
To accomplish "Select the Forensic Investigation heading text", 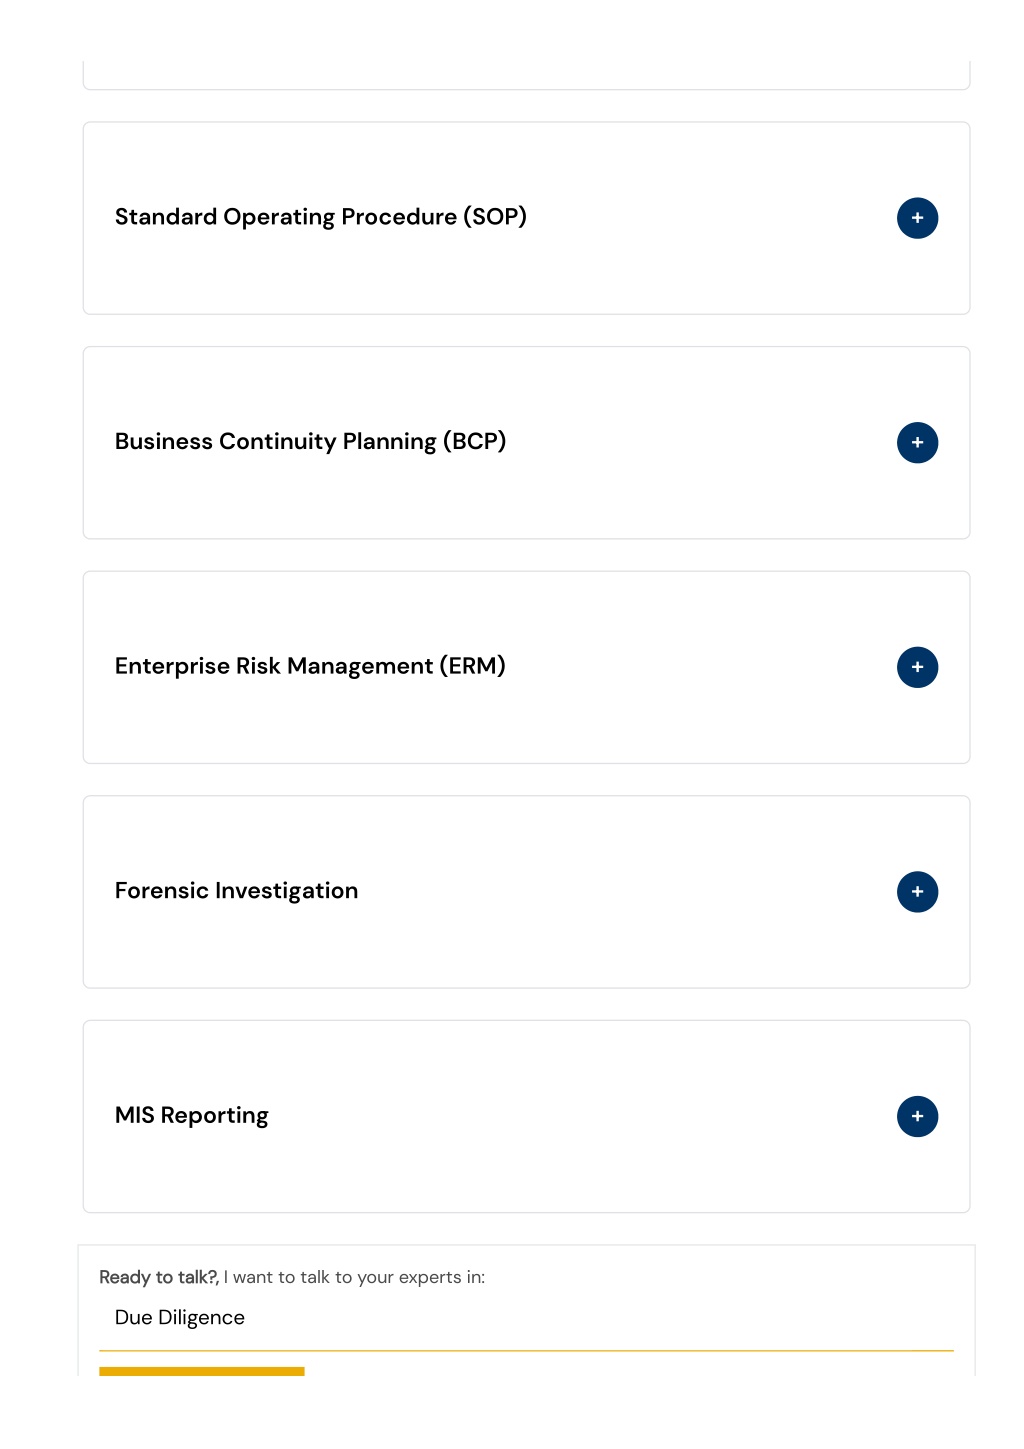I will (x=236, y=891).
